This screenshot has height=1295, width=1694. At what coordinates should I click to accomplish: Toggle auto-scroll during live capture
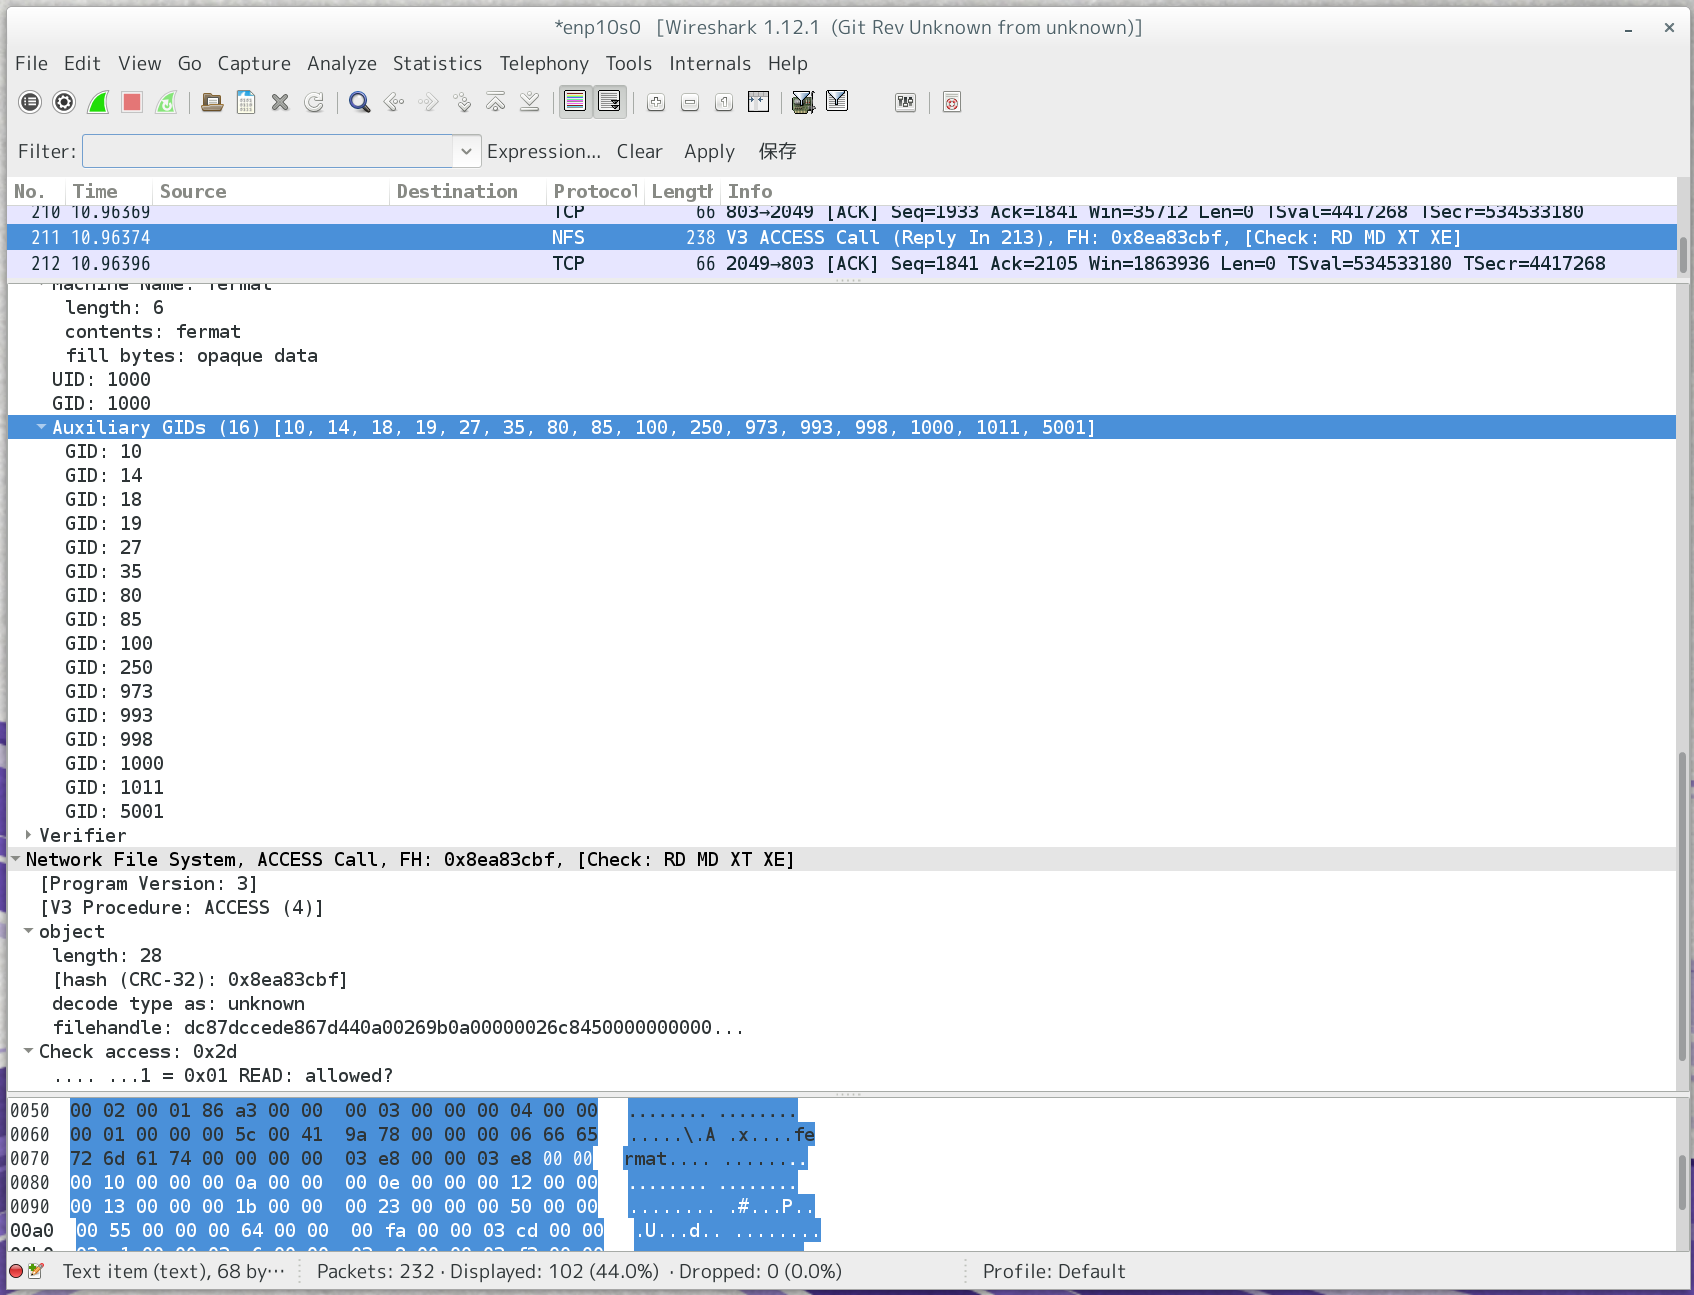(x=609, y=102)
